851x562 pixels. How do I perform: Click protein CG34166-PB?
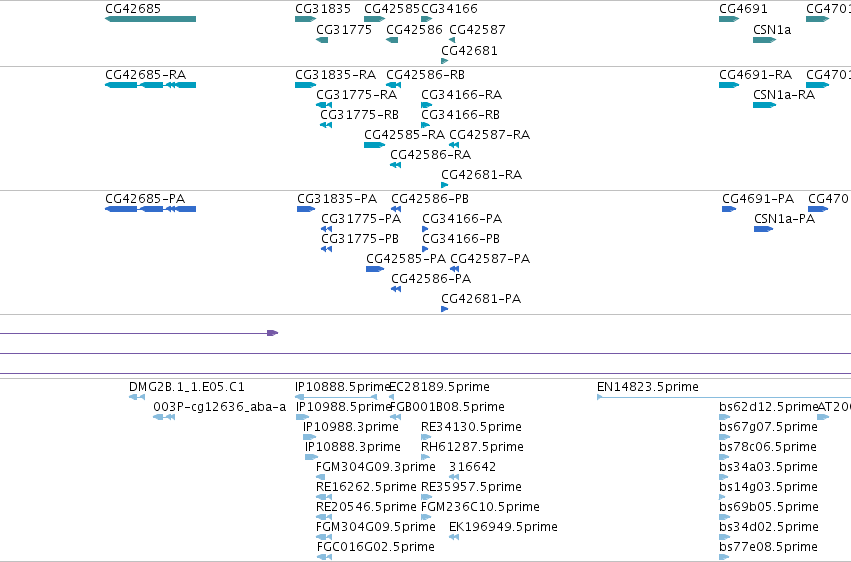[425, 249]
